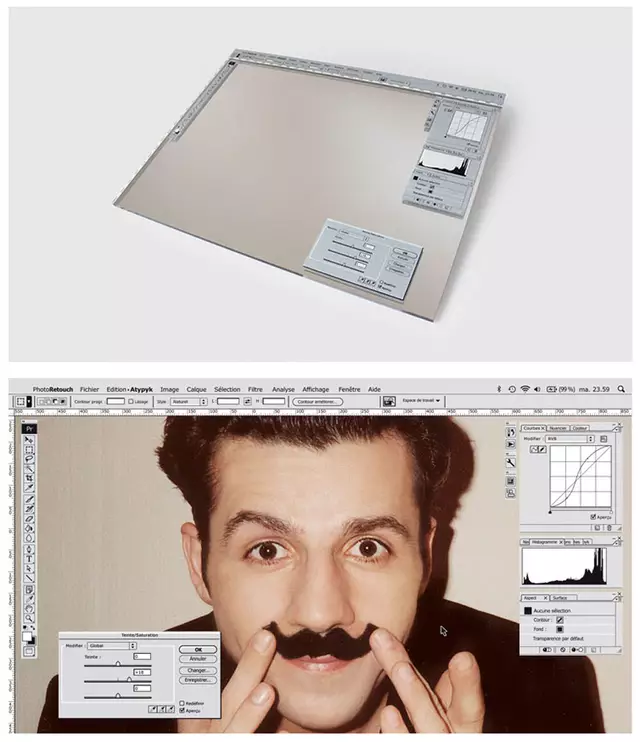640x742 pixels.
Task: Toggle Aperçu checkbox in Courbes panel
Action: click(593, 517)
